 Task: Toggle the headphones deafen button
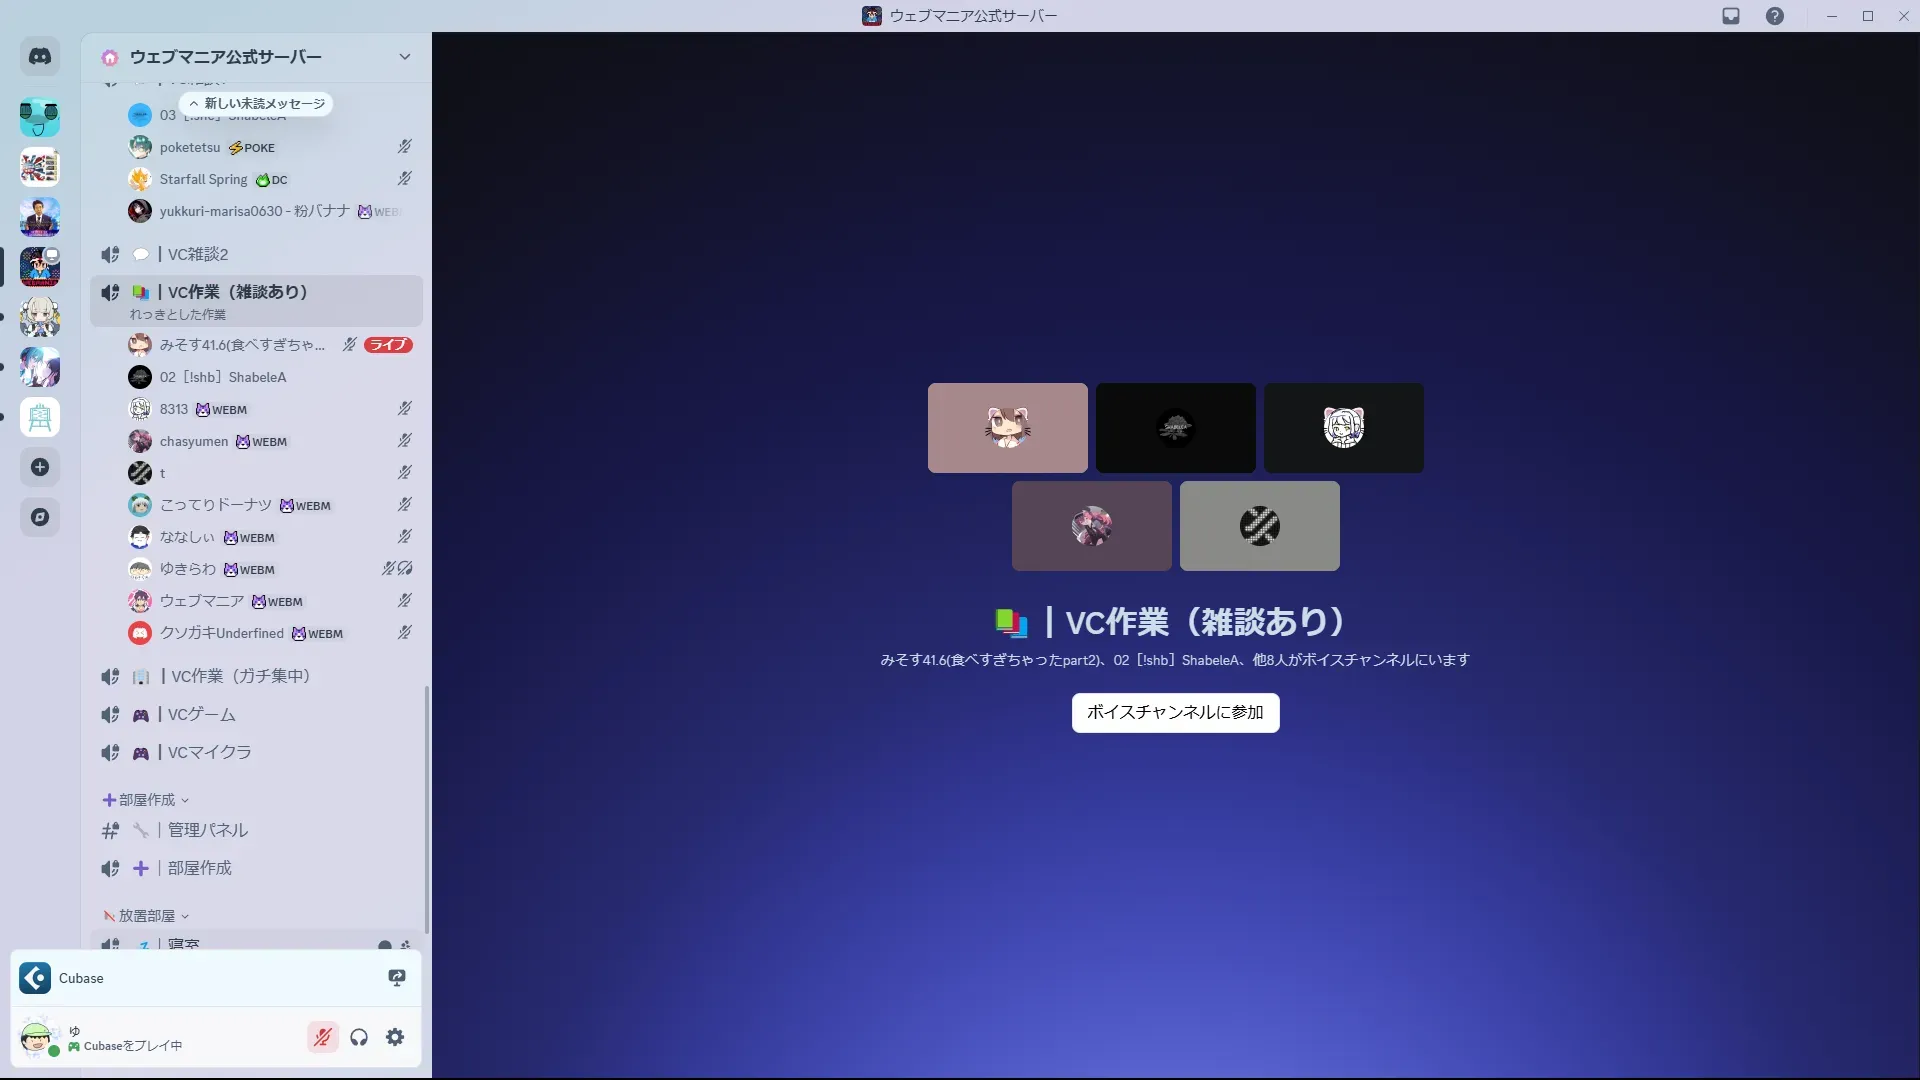coord(359,1037)
